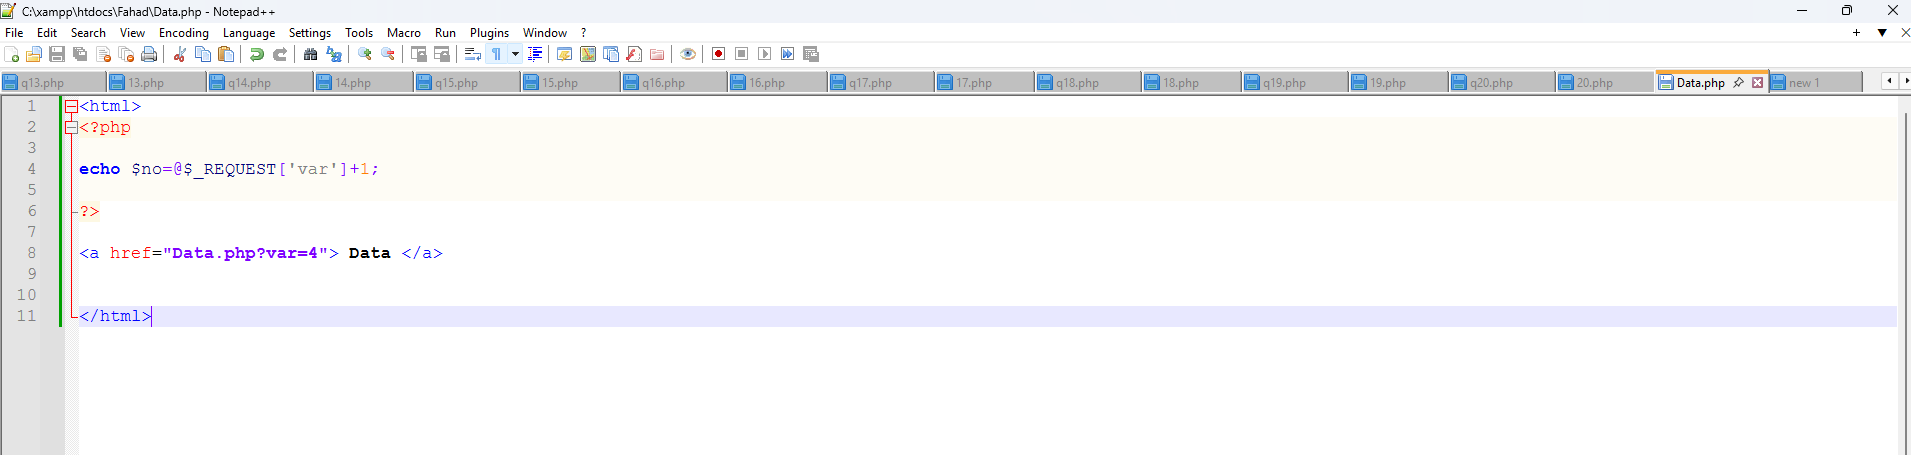This screenshot has height=455, width=1911.
Task: Toggle Show All Characters pilcrow button
Action: pos(496,54)
